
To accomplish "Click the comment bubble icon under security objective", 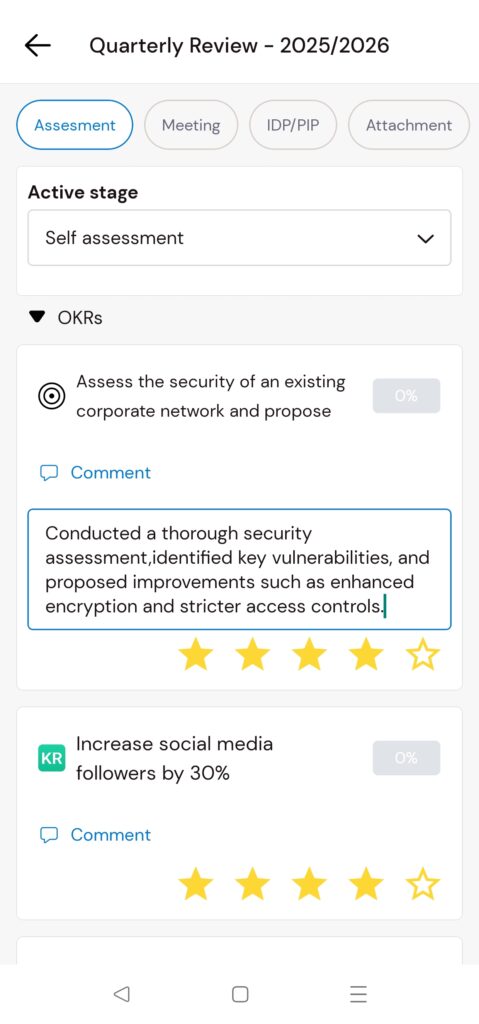I will pos(49,473).
